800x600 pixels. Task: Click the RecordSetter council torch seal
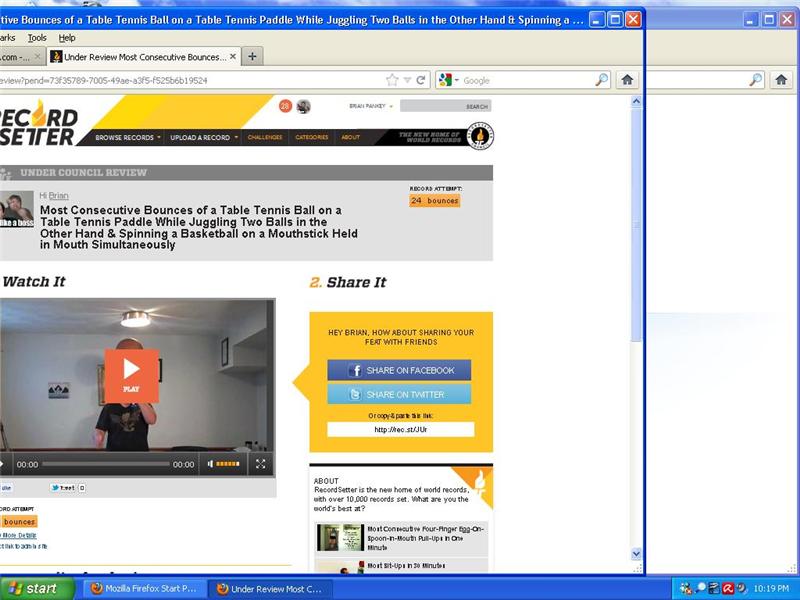coord(480,136)
